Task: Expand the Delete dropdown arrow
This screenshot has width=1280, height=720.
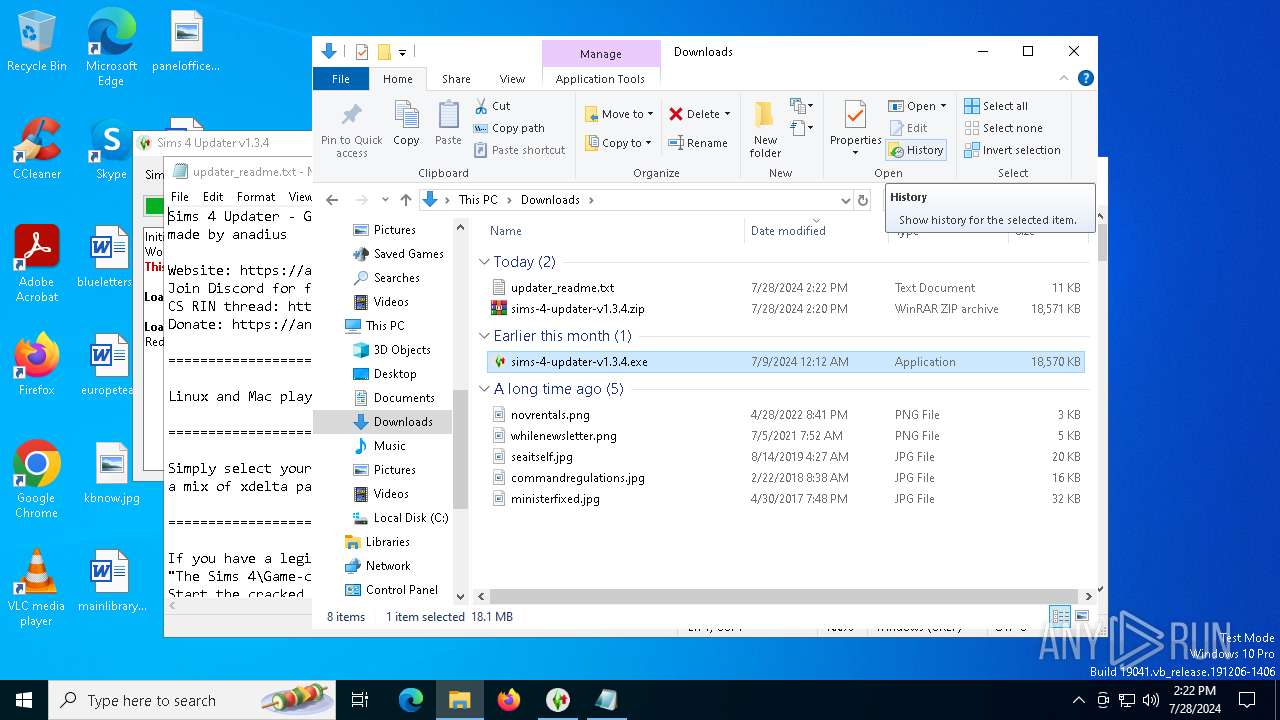Action: coord(727,114)
